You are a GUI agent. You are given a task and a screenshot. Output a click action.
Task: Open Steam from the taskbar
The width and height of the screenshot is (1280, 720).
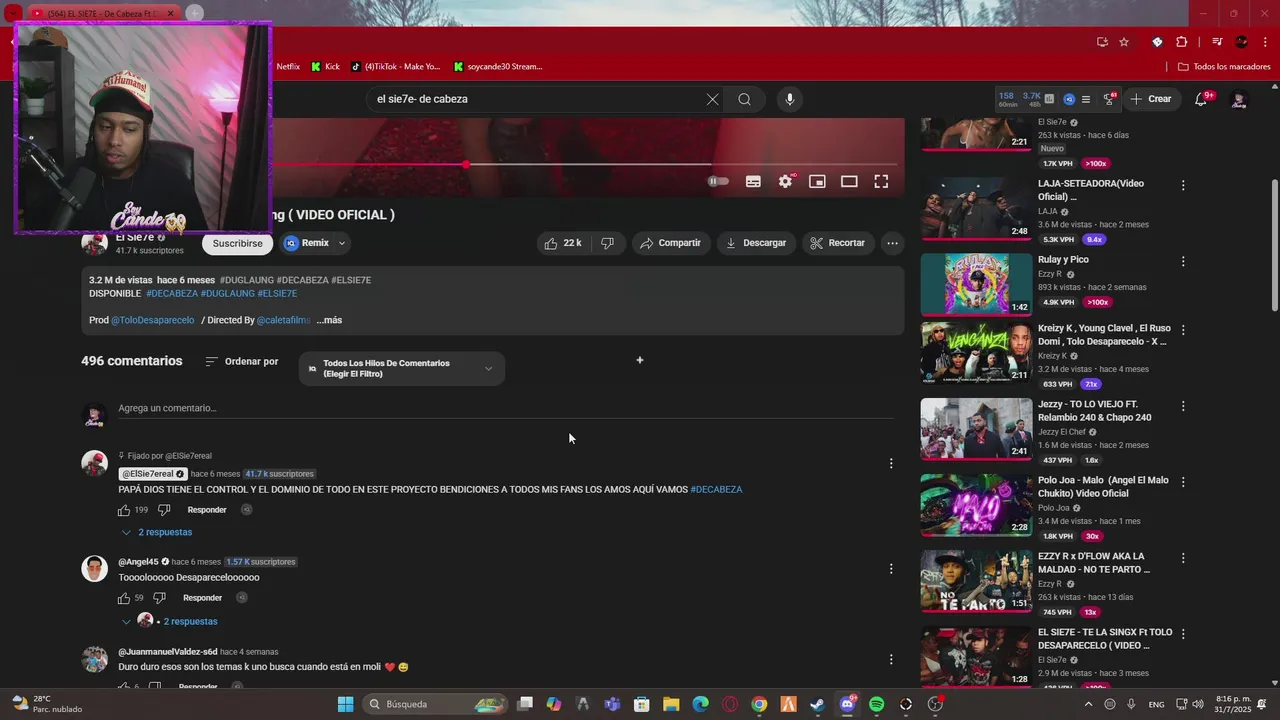tap(817, 704)
